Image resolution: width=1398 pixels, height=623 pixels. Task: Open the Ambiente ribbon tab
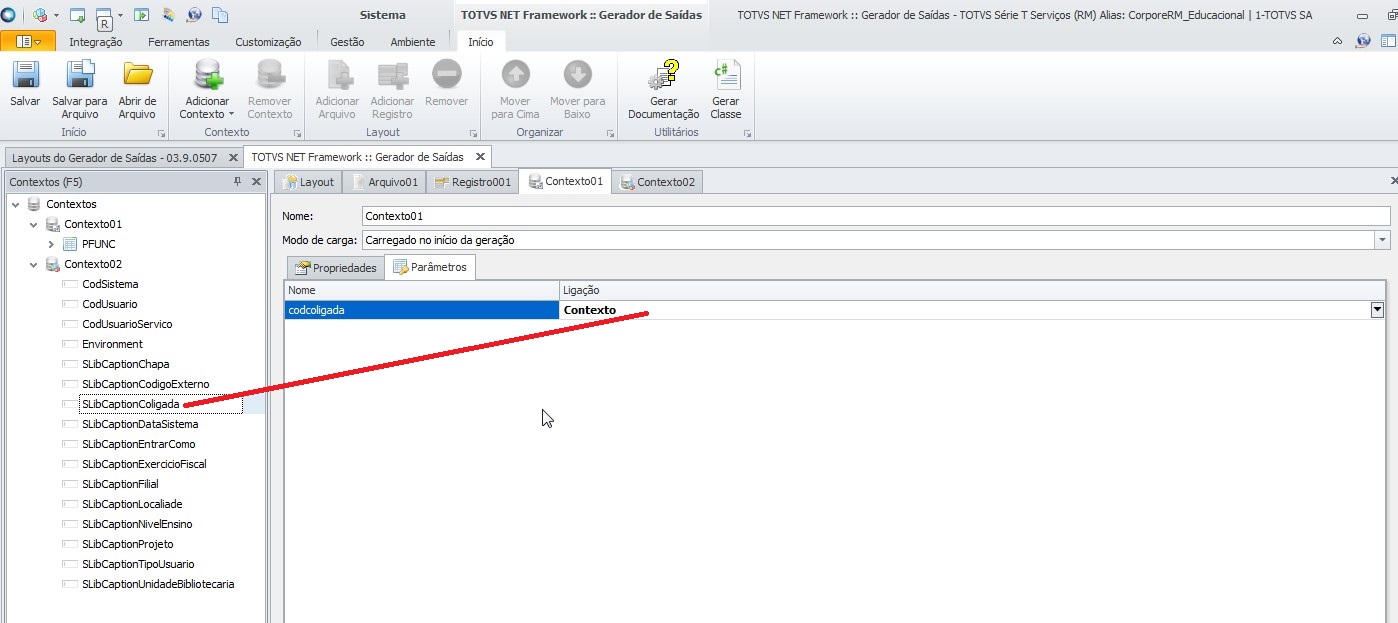413,42
